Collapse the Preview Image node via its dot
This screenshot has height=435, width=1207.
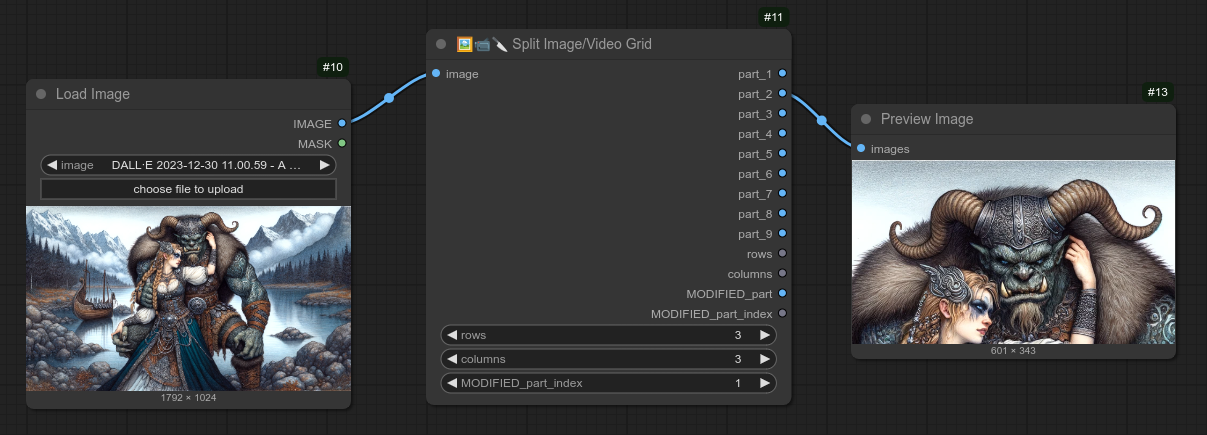coord(866,119)
